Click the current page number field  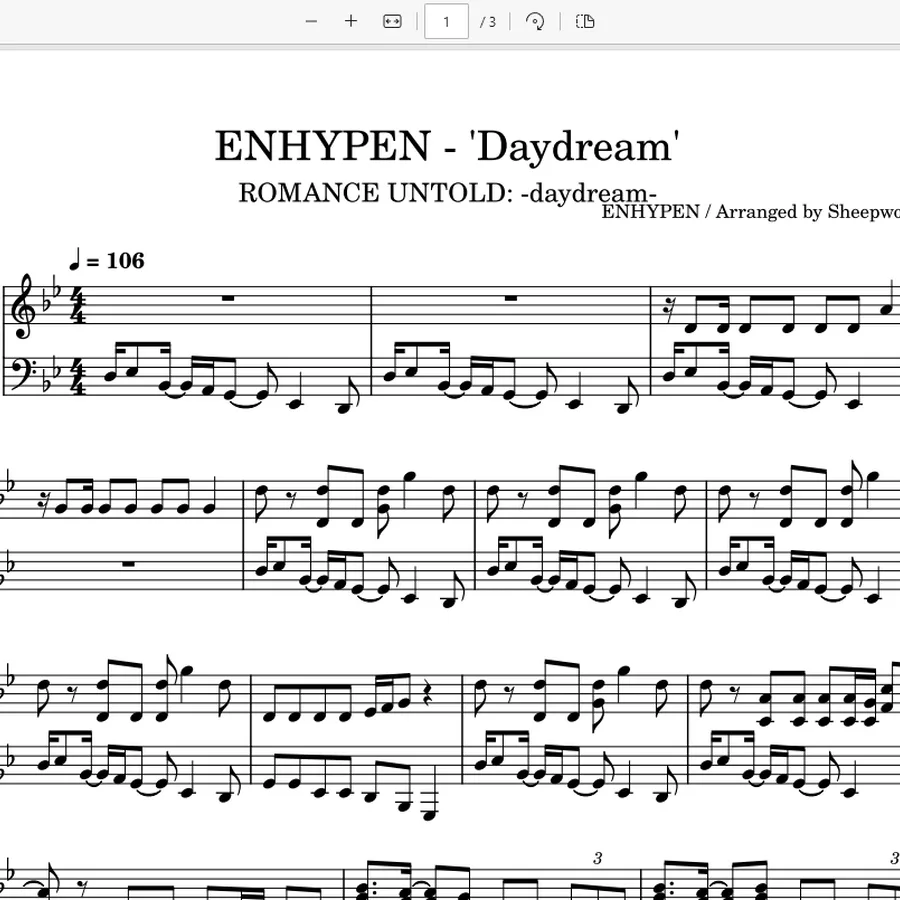point(446,22)
